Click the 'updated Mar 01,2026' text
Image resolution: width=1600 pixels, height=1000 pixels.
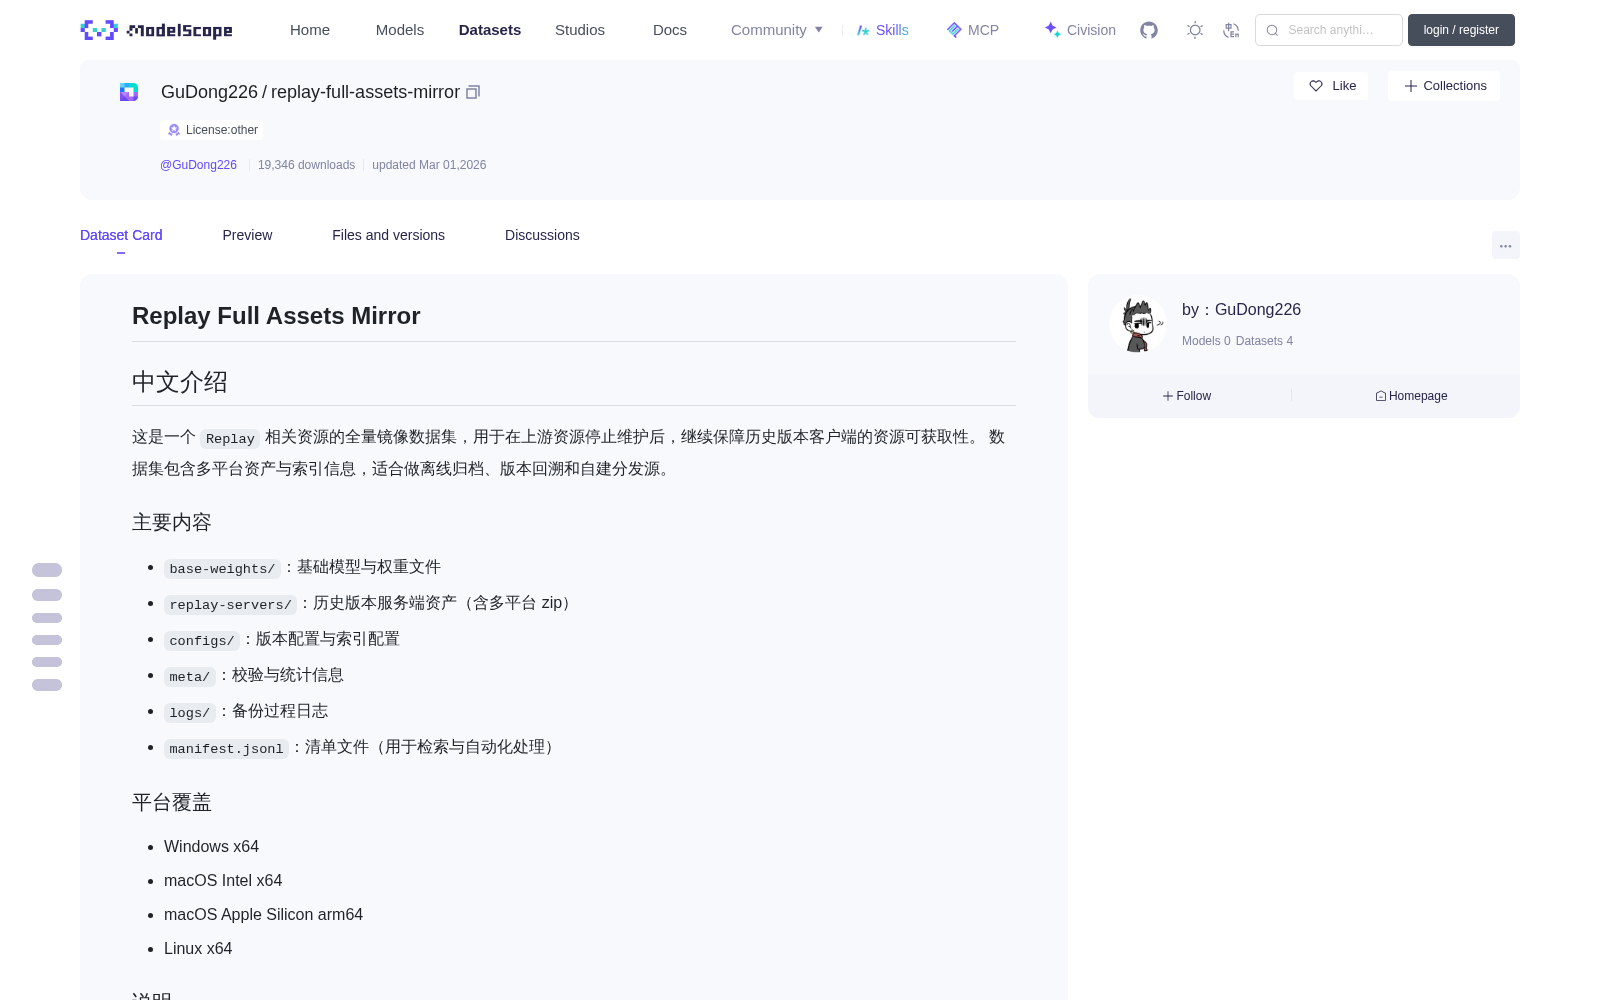[429, 165]
